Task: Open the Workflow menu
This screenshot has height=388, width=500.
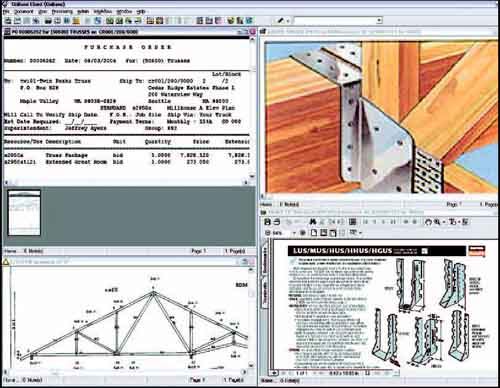Action: click(103, 12)
